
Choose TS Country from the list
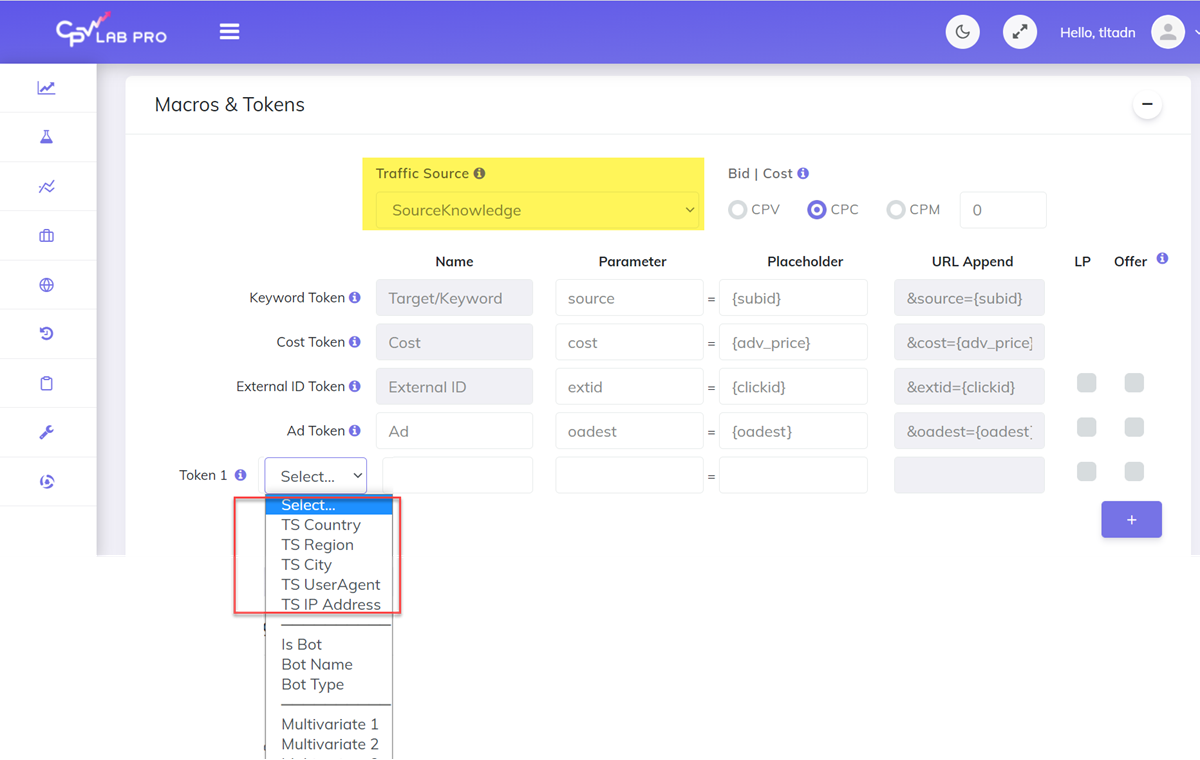[x=321, y=525]
